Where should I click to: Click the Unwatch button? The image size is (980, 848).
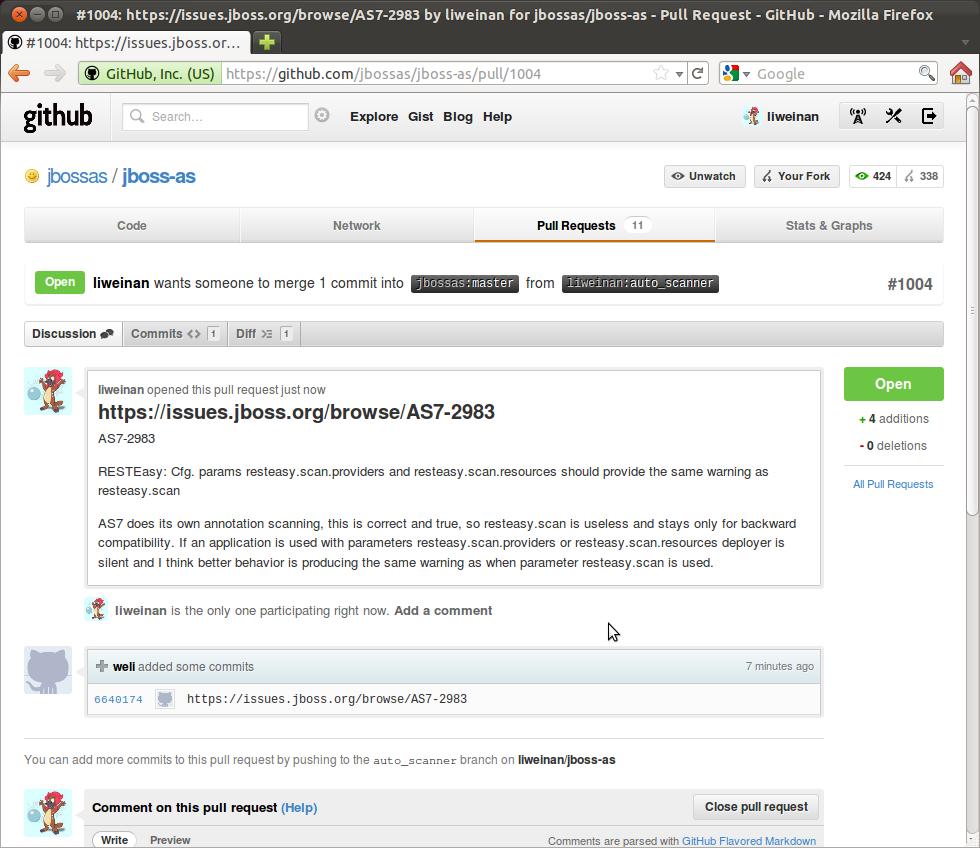click(704, 176)
